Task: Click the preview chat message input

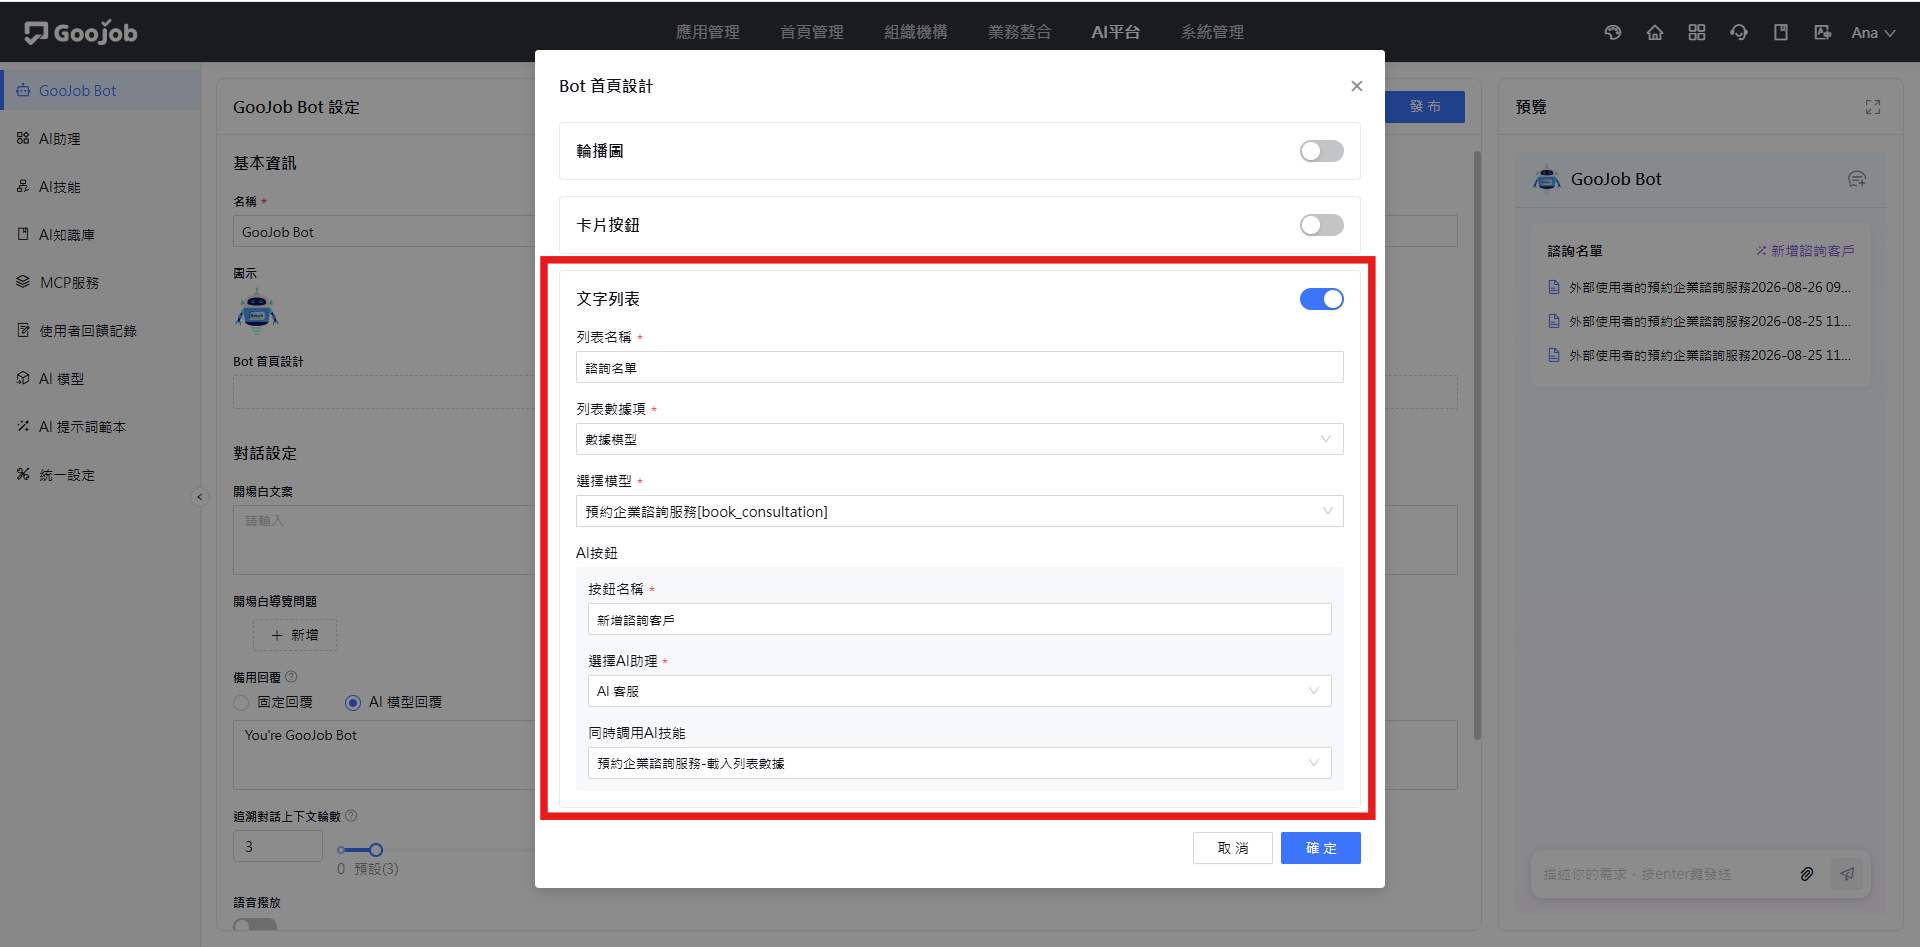Action: click(1660, 874)
